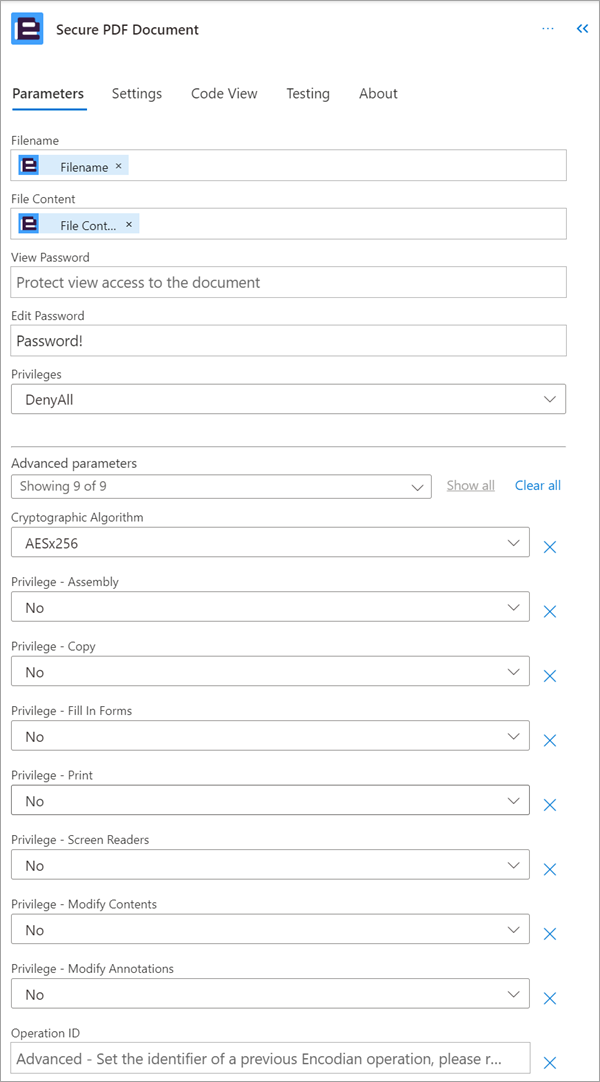Remove the Privilege - Modify Contents parameter
The height and width of the screenshot is (1082, 600).
(x=550, y=934)
